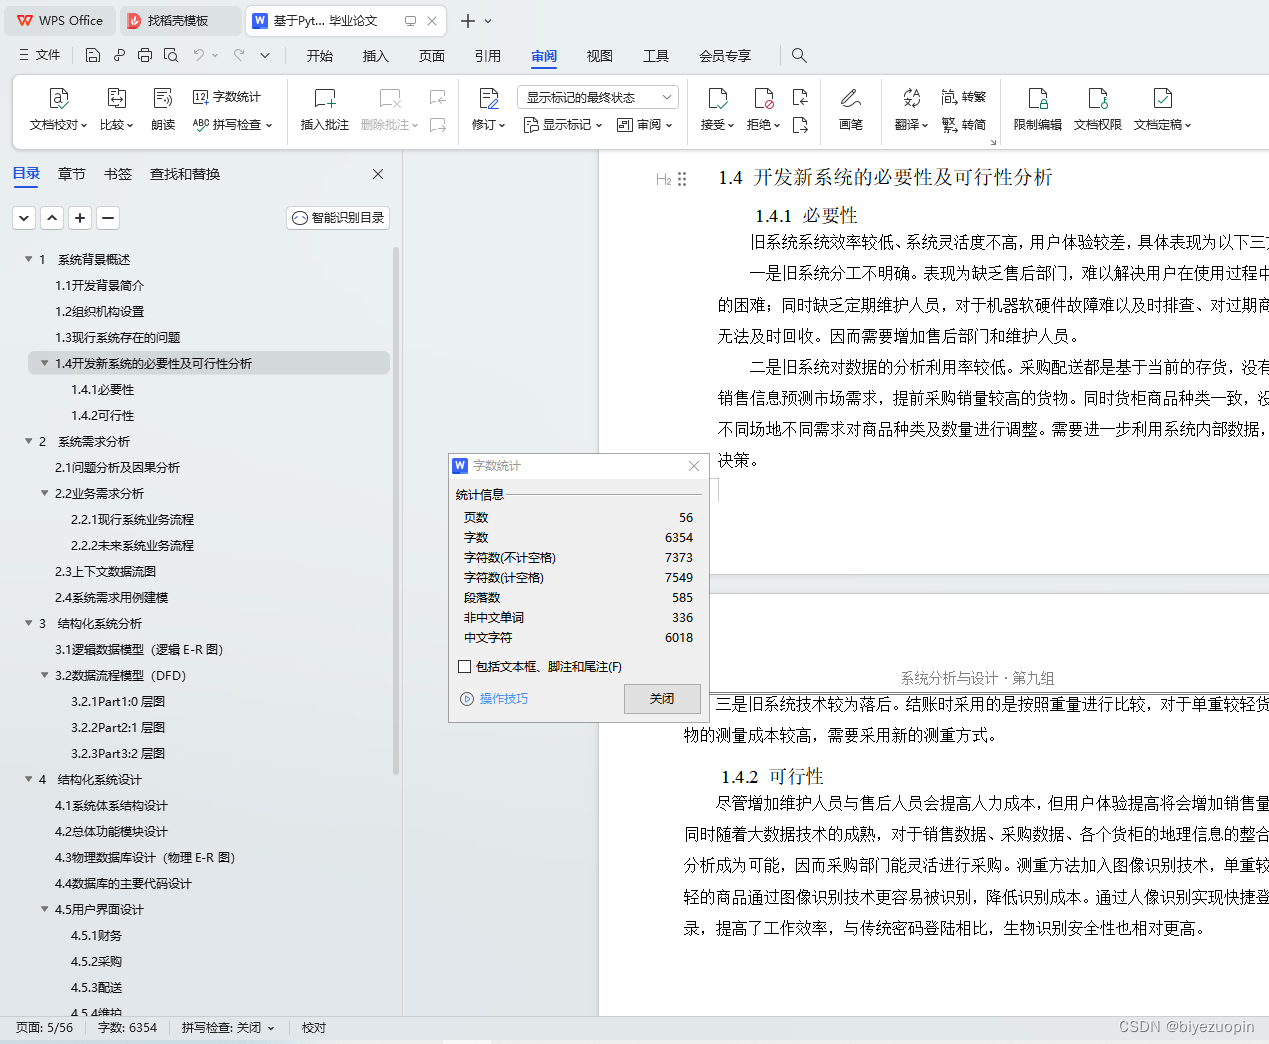1269x1044 pixels.
Task: Click the 文档定稿 finalize document icon
Action: coord(1163,98)
